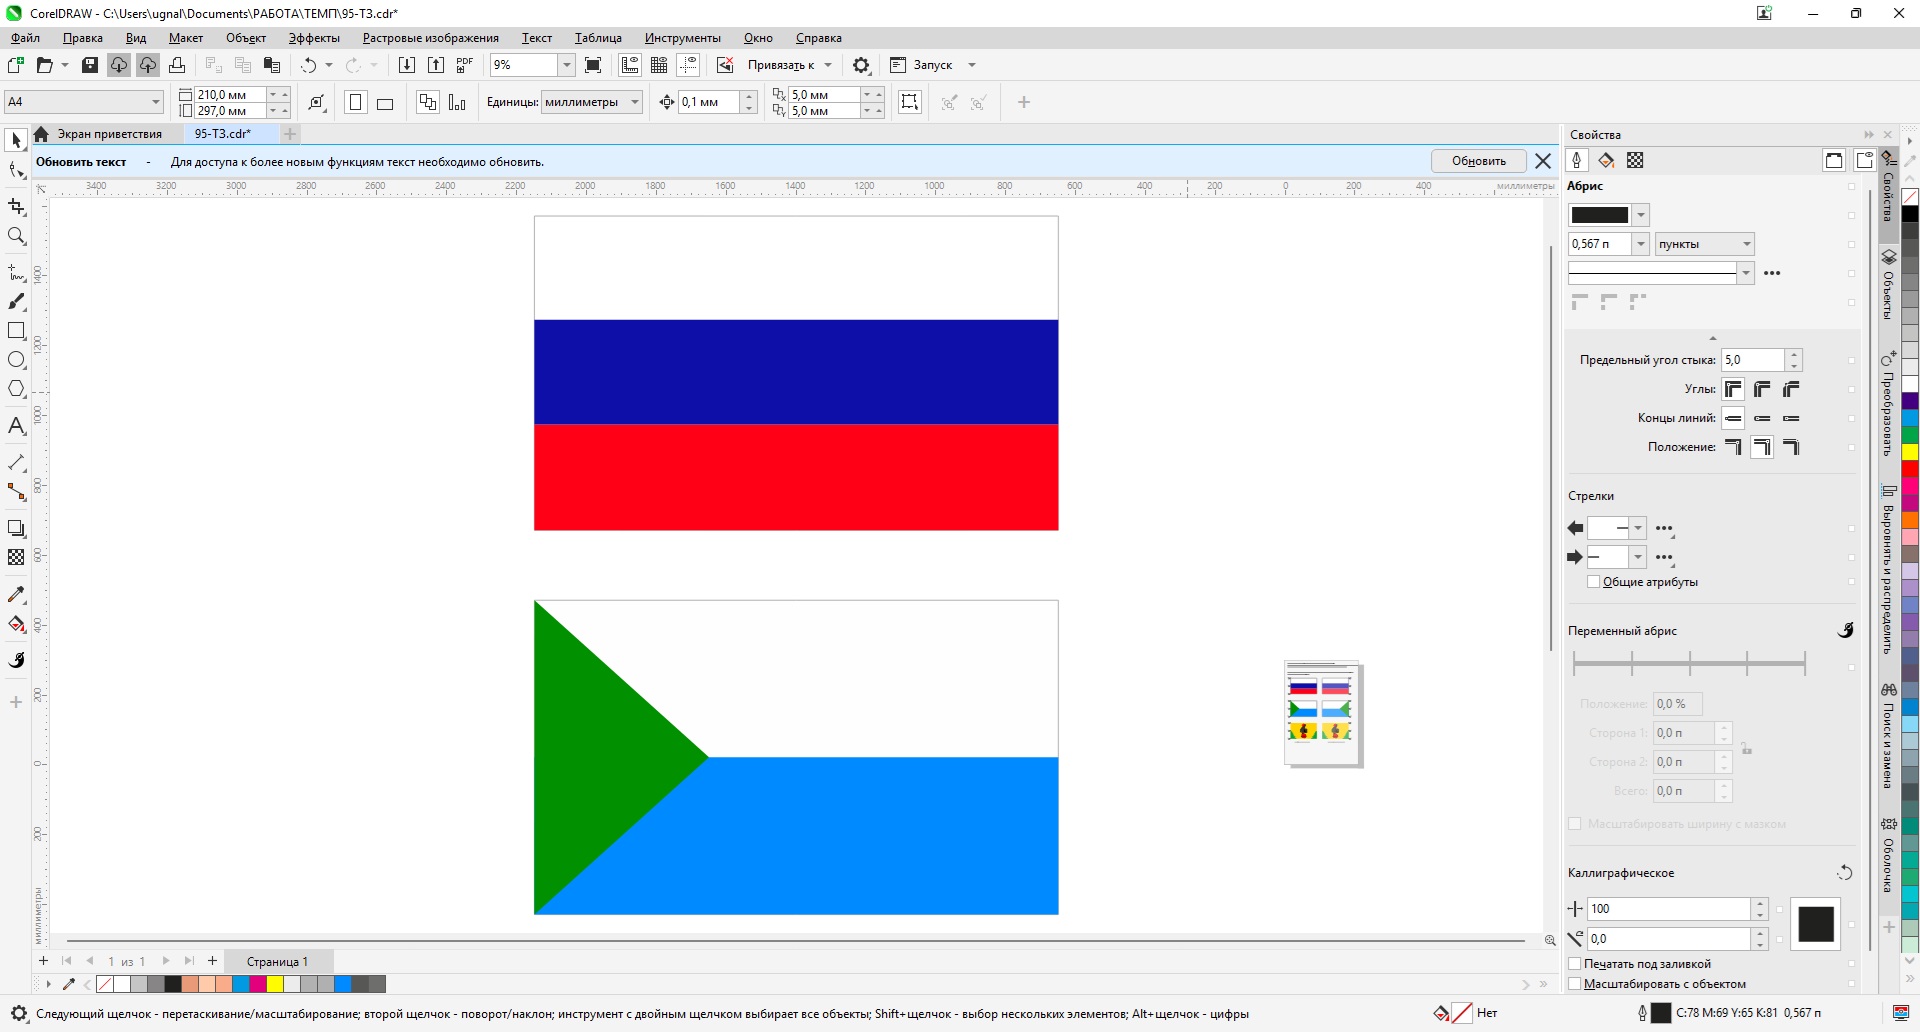Click the Save icon in toolbar
This screenshot has width=1920, height=1032.
click(x=90, y=65)
